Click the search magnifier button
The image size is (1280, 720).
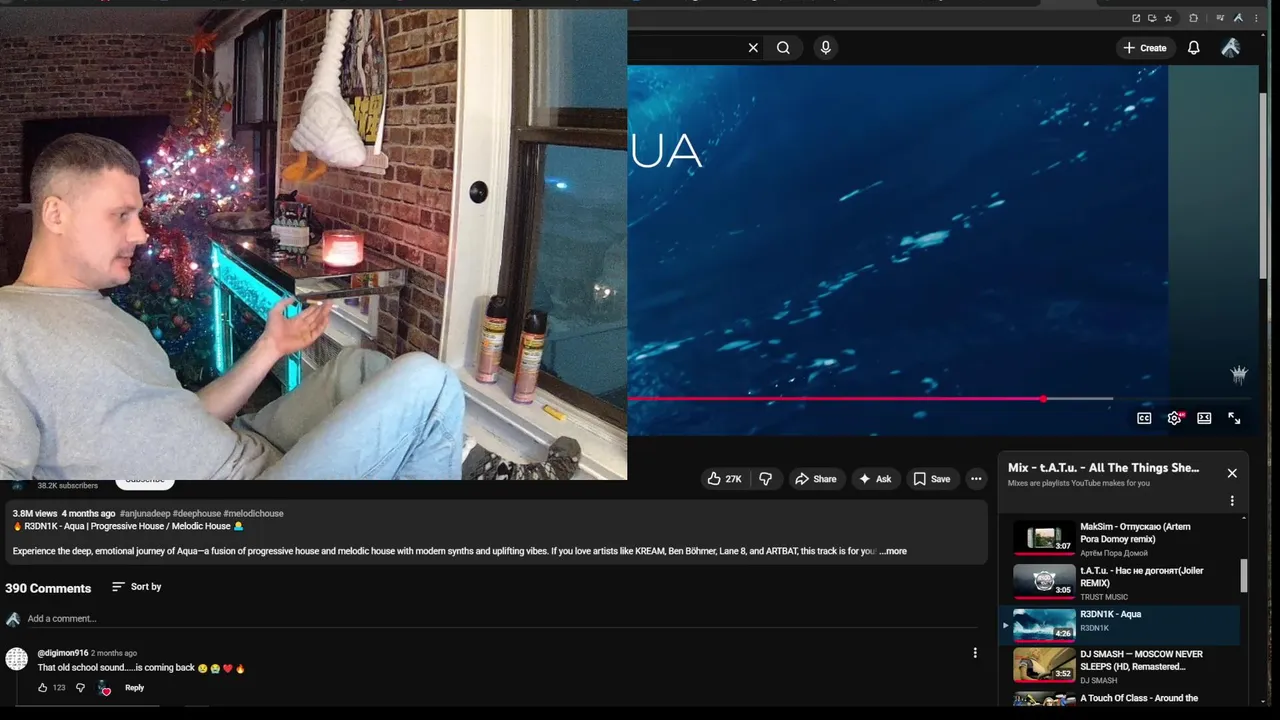point(783,47)
